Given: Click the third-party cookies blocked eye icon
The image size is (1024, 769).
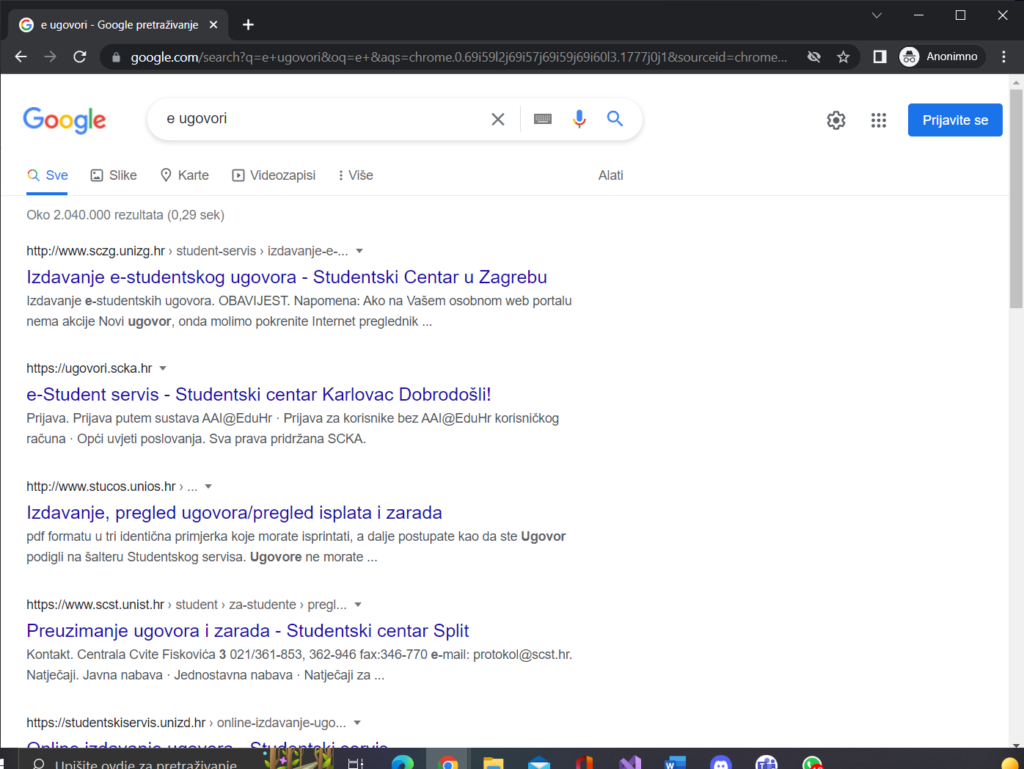Looking at the screenshot, I should tap(814, 57).
